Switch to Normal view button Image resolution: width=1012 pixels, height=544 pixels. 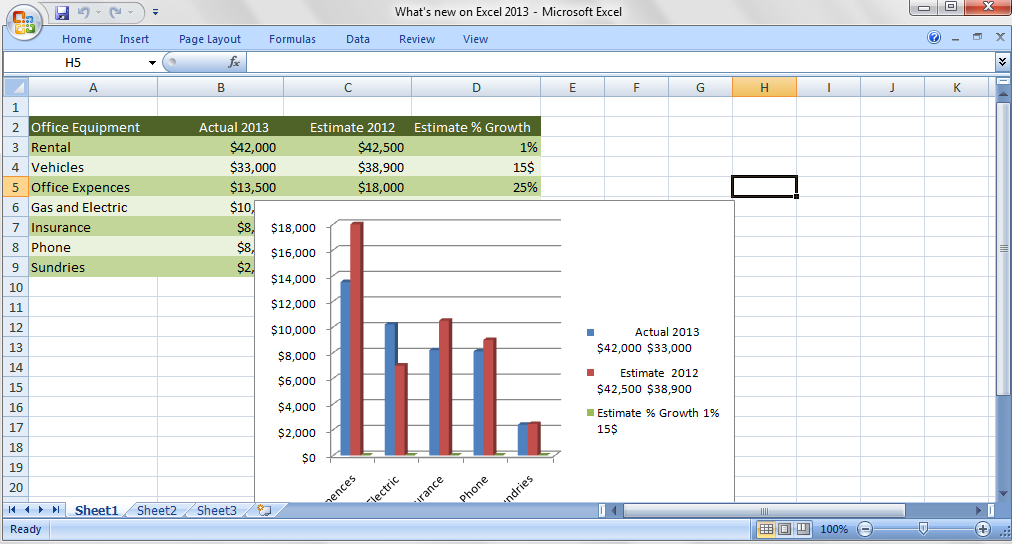[766, 529]
